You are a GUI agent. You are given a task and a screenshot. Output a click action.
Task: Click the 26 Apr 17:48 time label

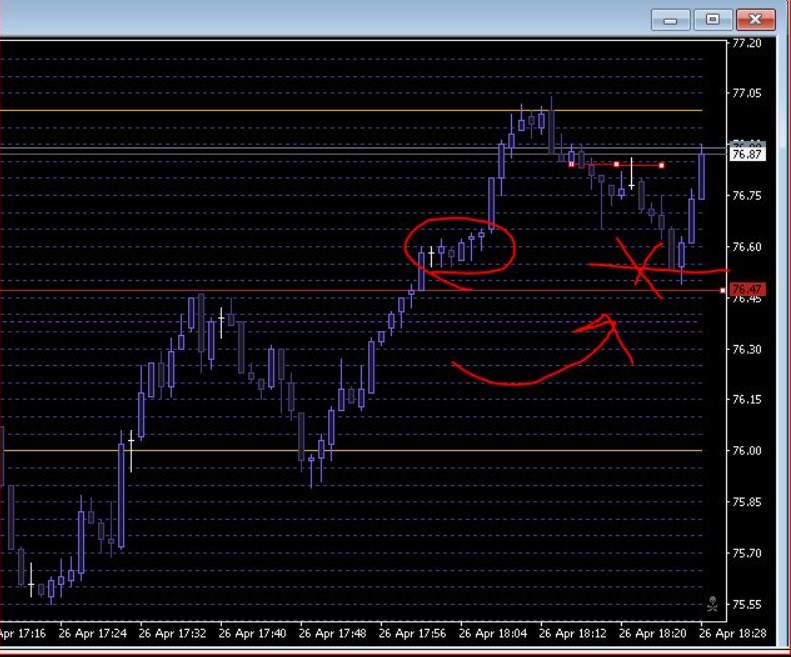332,633
